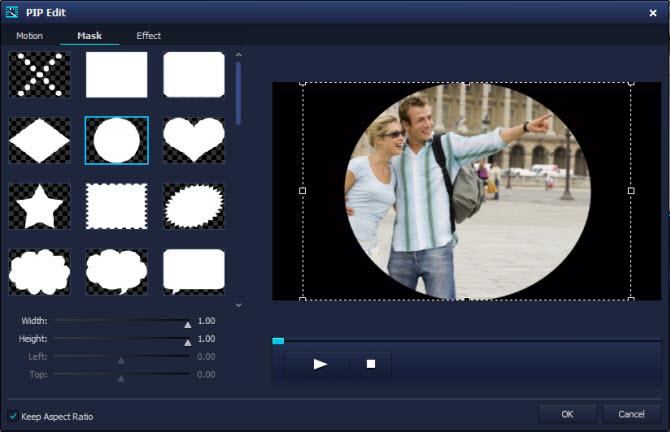This screenshot has width=670, height=432.
Task: Toggle the Keep Aspect Ratio checkbox
Action: pyautogui.click(x=13, y=416)
